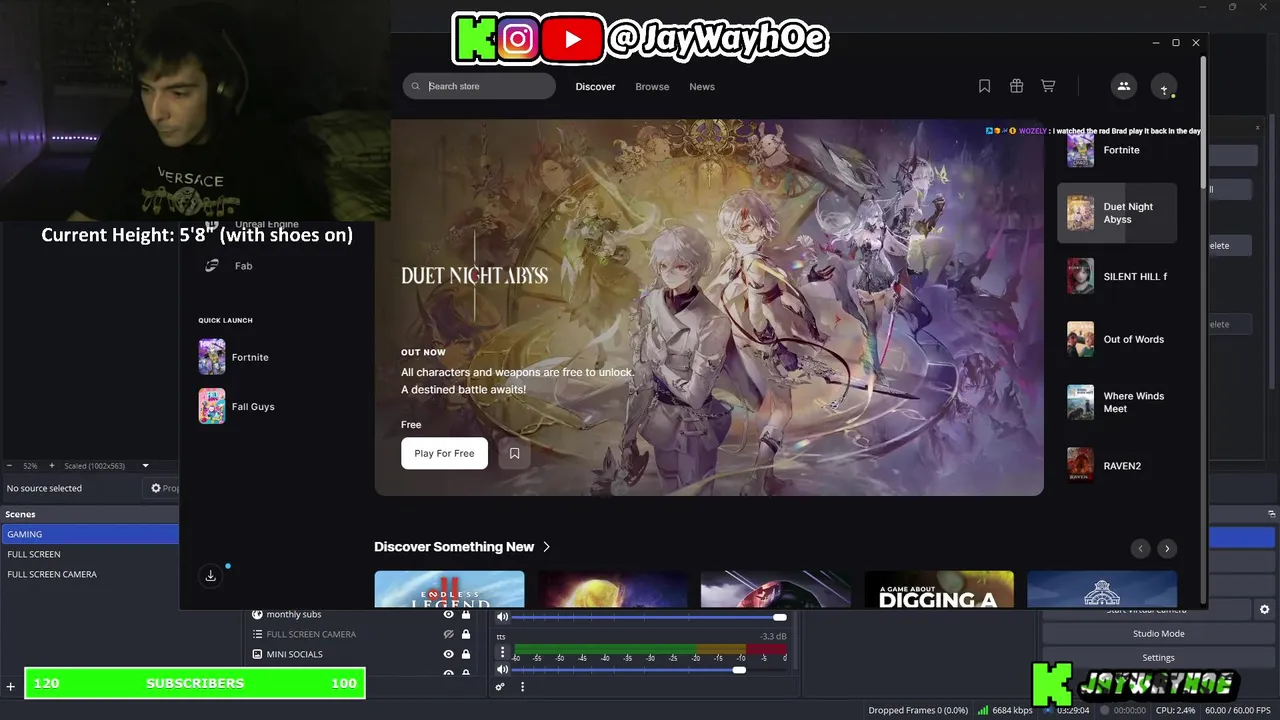This screenshot has height=720, width=1280.
Task: Expand Discover Something New chevron
Action: click(546, 547)
